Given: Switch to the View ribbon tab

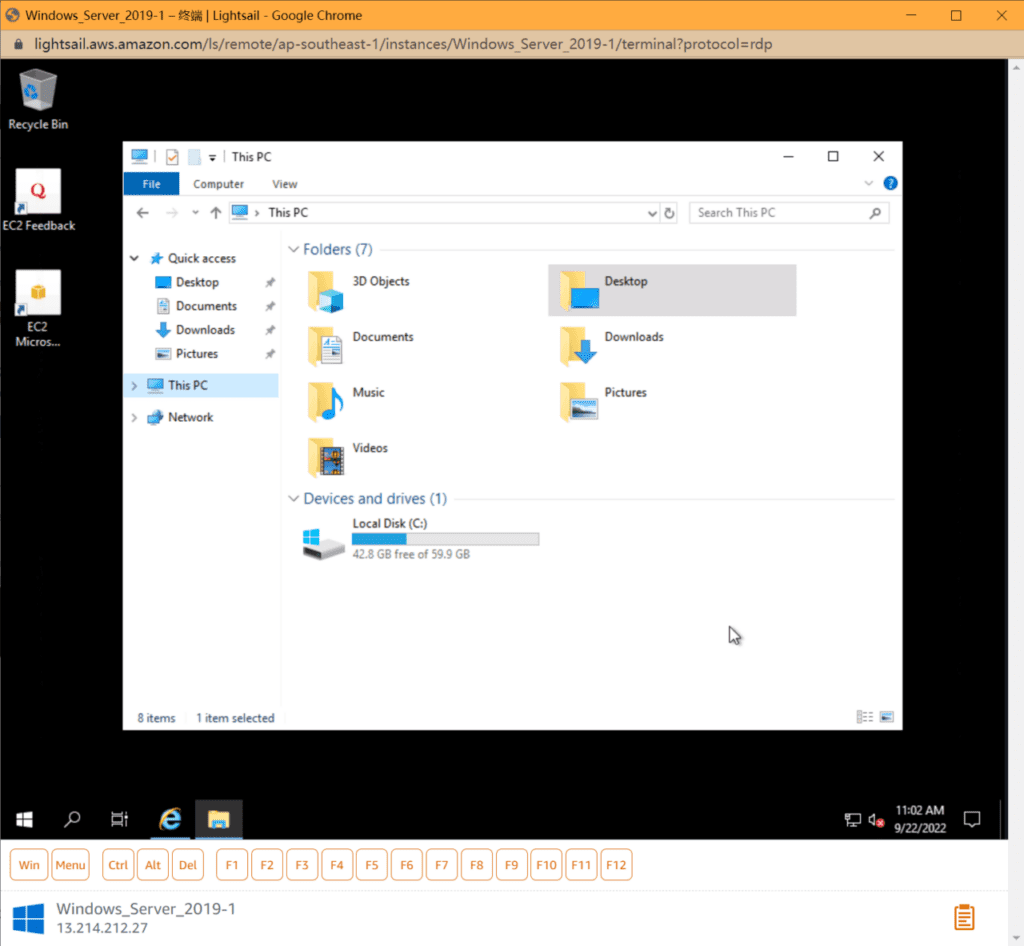Looking at the screenshot, I should coord(285,184).
